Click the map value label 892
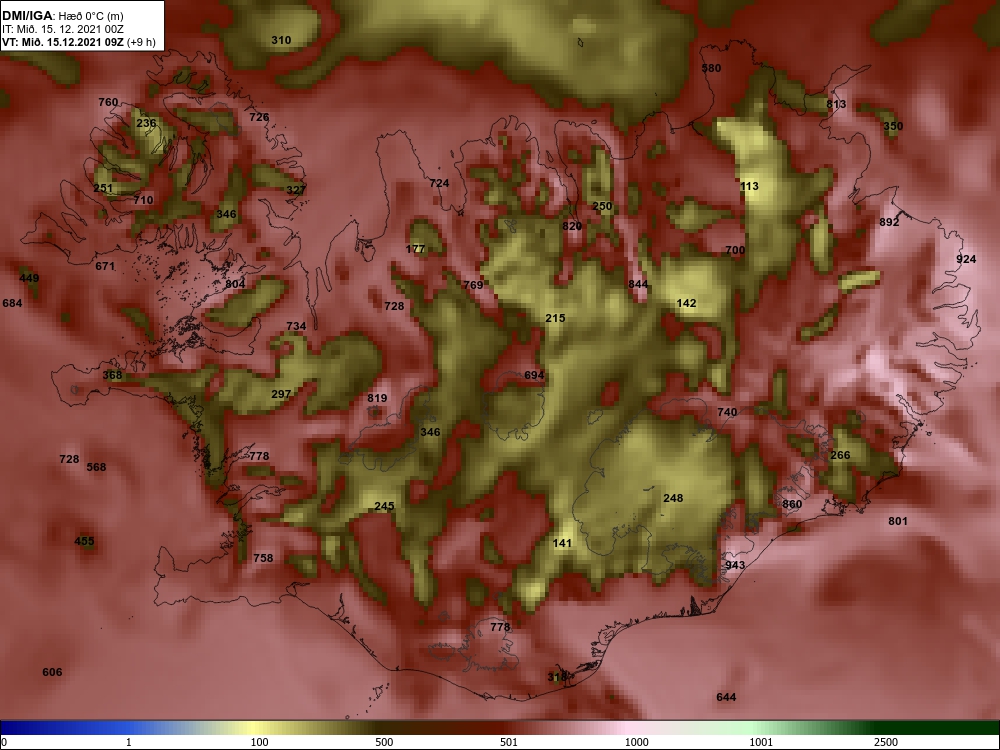The width and height of the screenshot is (1000, 750). tap(889, 223)
